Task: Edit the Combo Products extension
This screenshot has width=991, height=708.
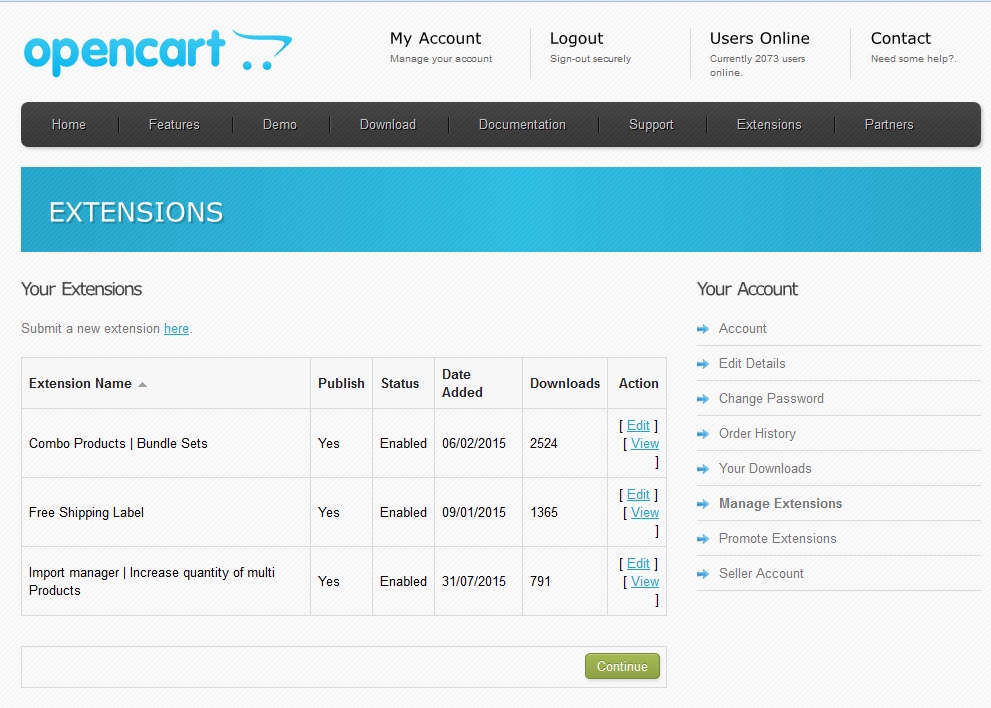Action: coord(638,425)
